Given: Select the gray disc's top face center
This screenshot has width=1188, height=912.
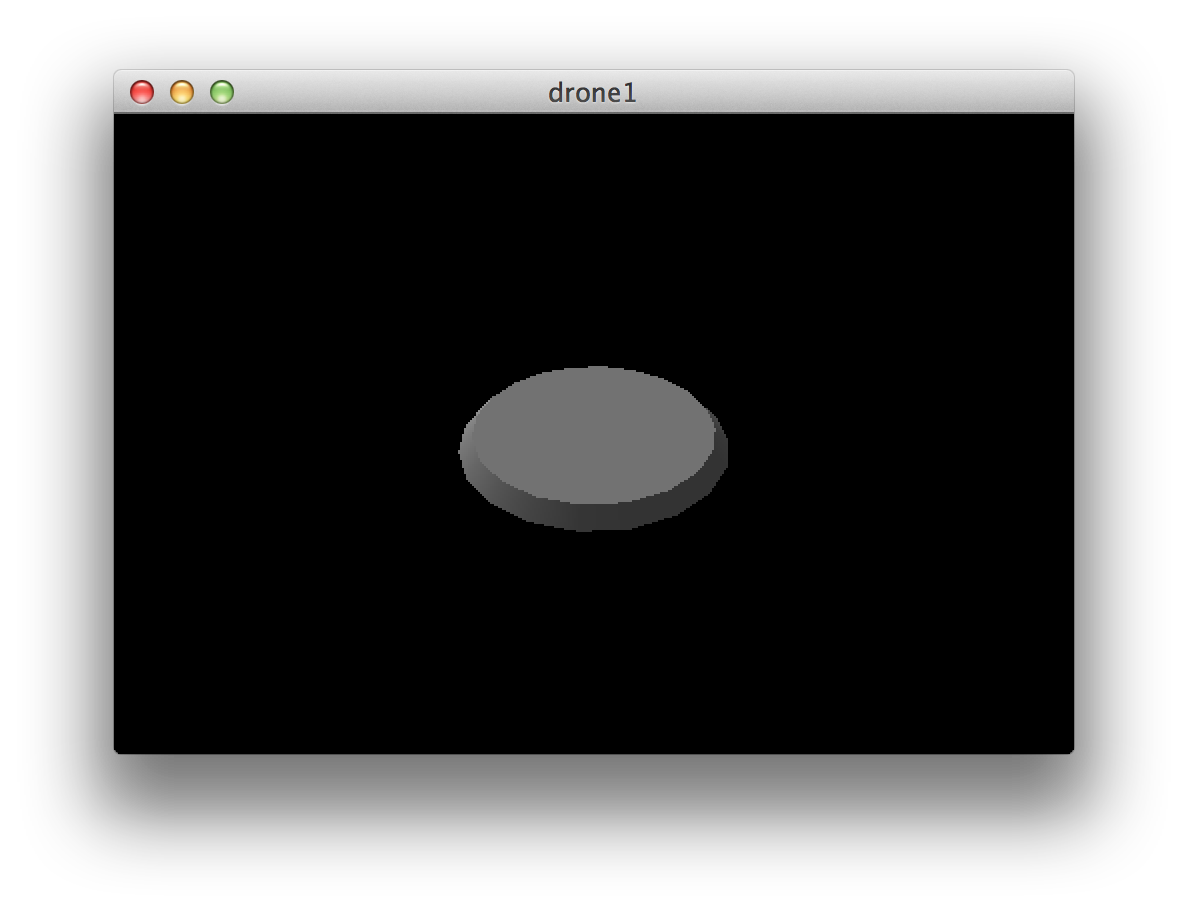Looking at the screenshot, I should tap(594, 435).
